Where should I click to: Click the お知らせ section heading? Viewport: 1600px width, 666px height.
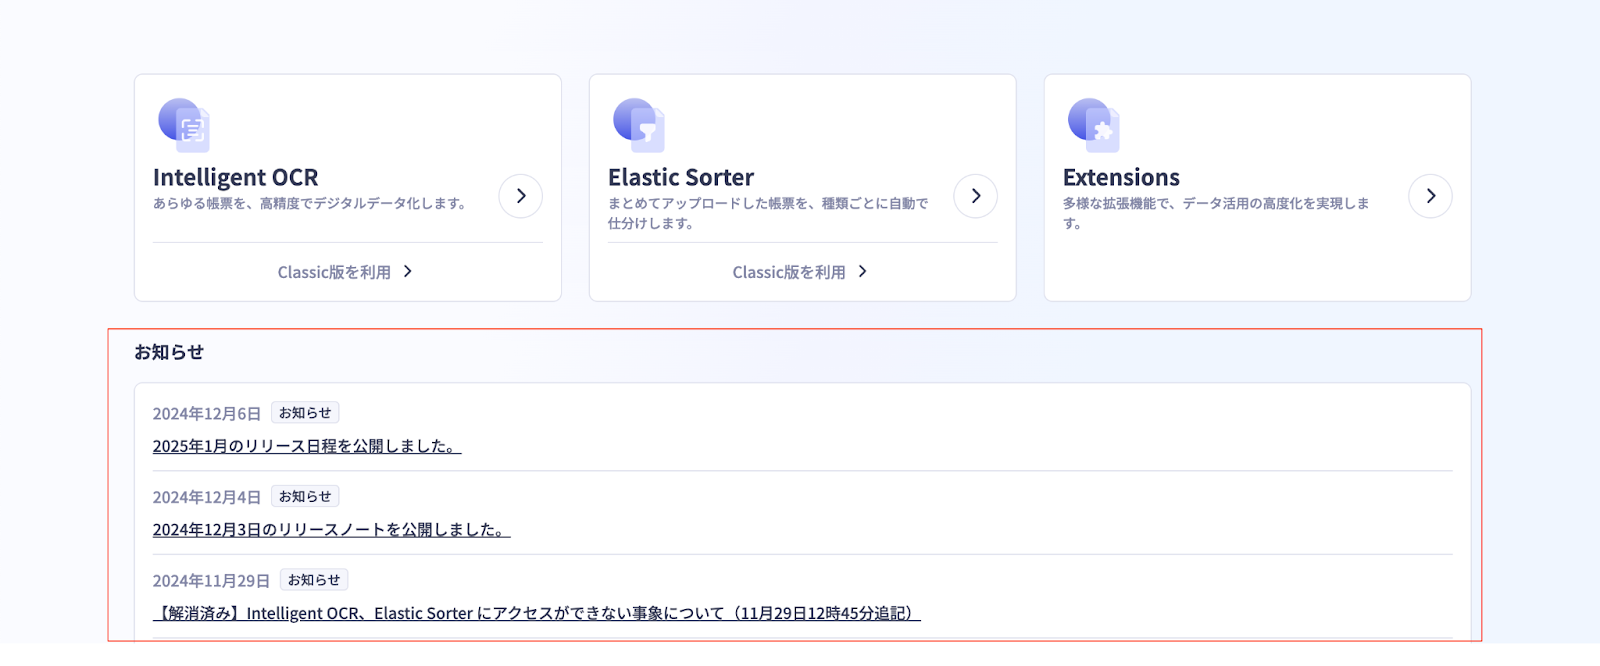[169, 352]
